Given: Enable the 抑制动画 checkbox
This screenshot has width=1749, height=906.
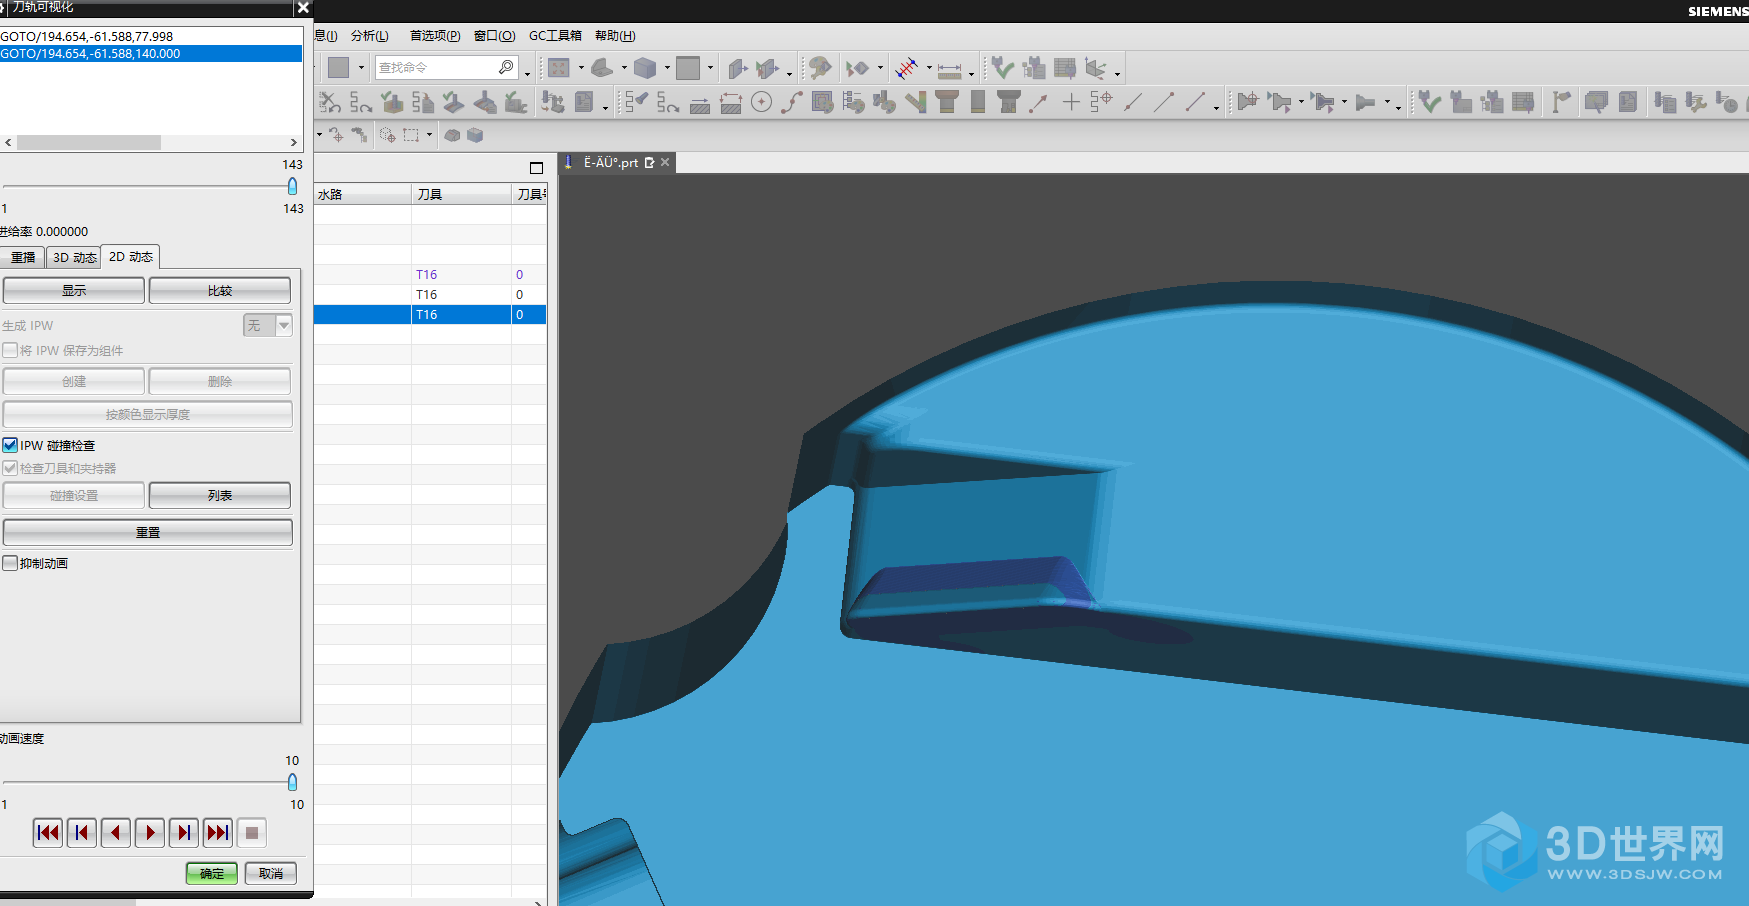Looking at the screenshot, I should (10, 563).
